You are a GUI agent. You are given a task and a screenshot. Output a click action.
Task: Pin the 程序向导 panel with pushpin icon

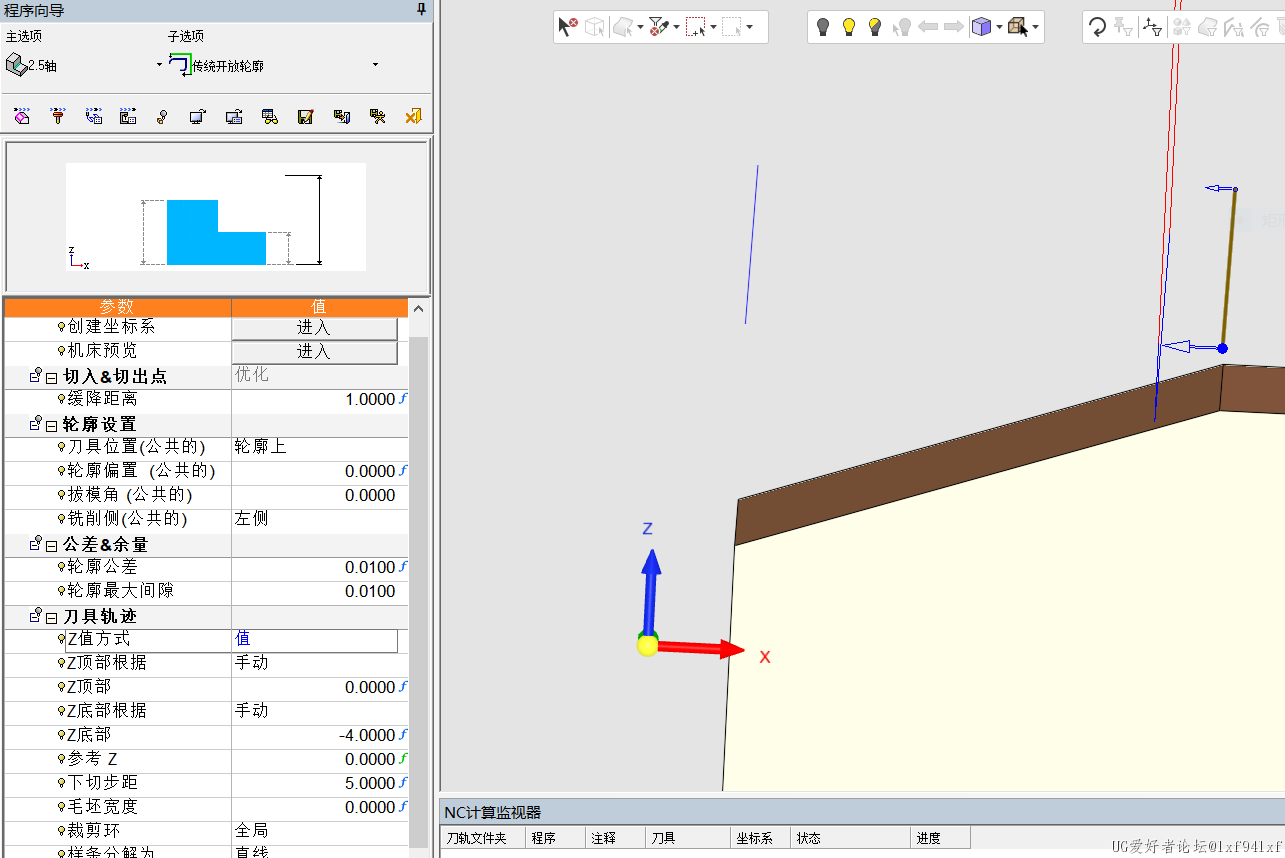422,9
